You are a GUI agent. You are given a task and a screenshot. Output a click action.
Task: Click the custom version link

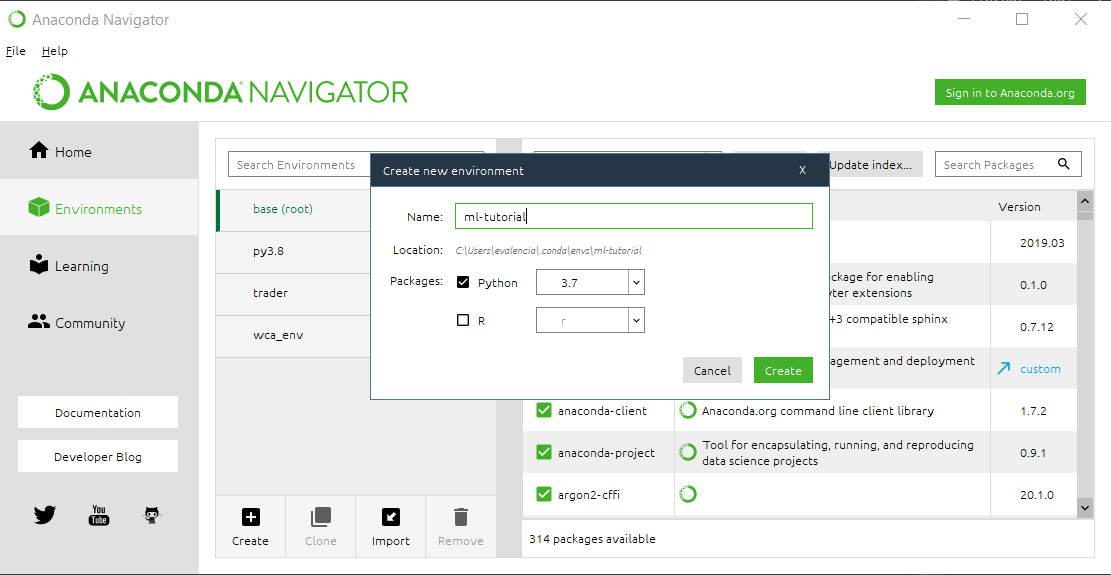point(1040,368)
